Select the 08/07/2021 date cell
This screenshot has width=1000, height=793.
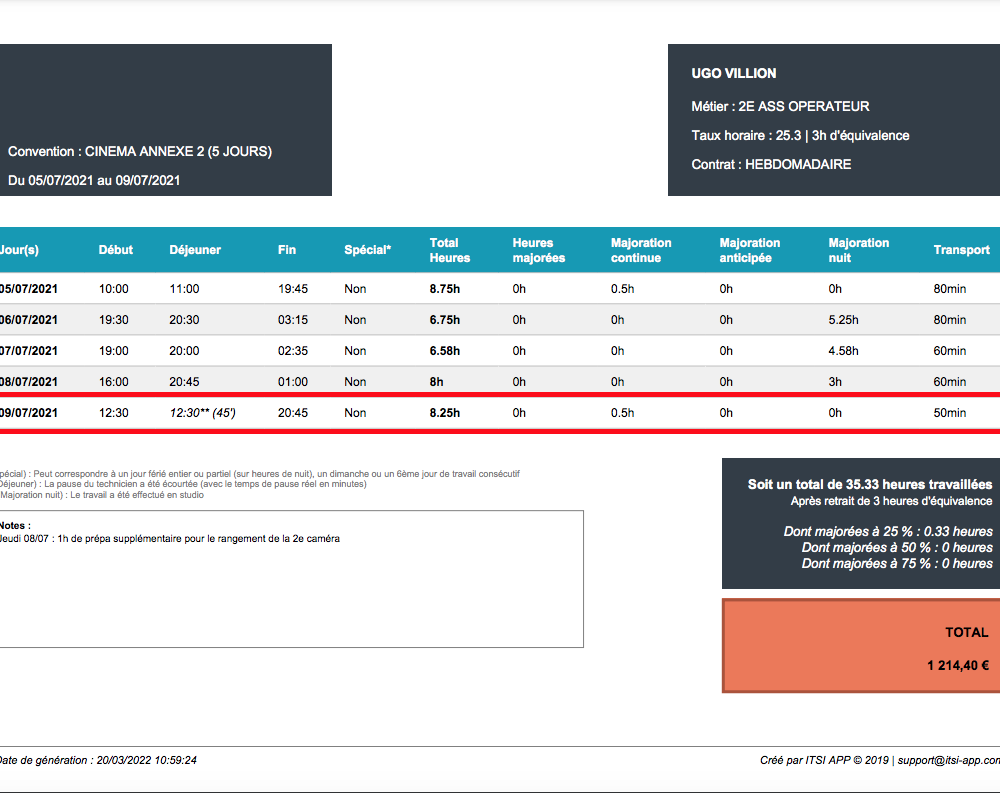click(x=29, y=382)
